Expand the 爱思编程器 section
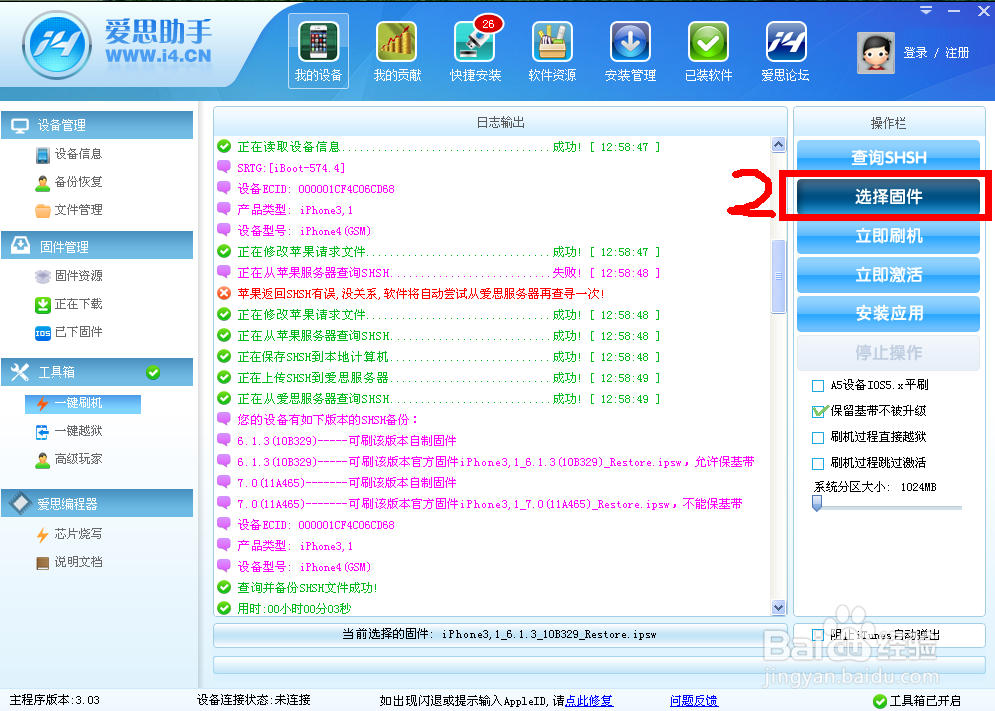The image size is (995, 711). (97, 504)
